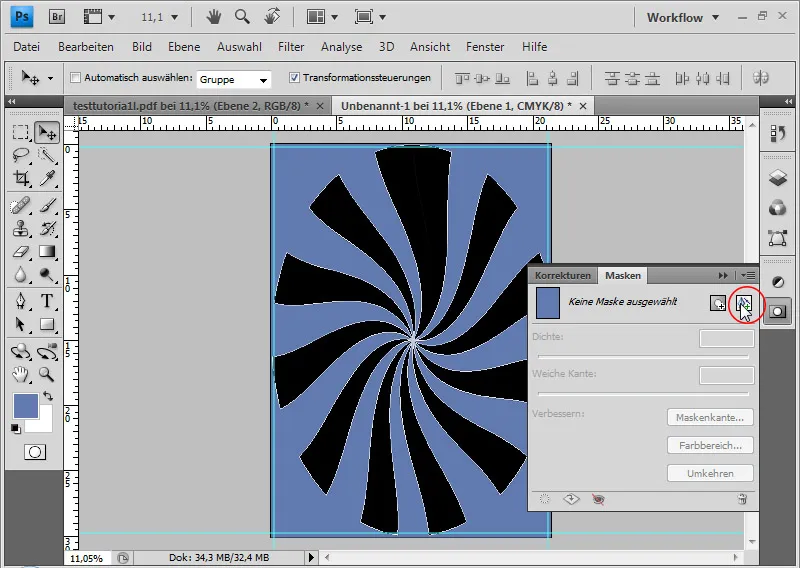
Task: Switch to the Korrekturen tab
Action: pos(563,276)
